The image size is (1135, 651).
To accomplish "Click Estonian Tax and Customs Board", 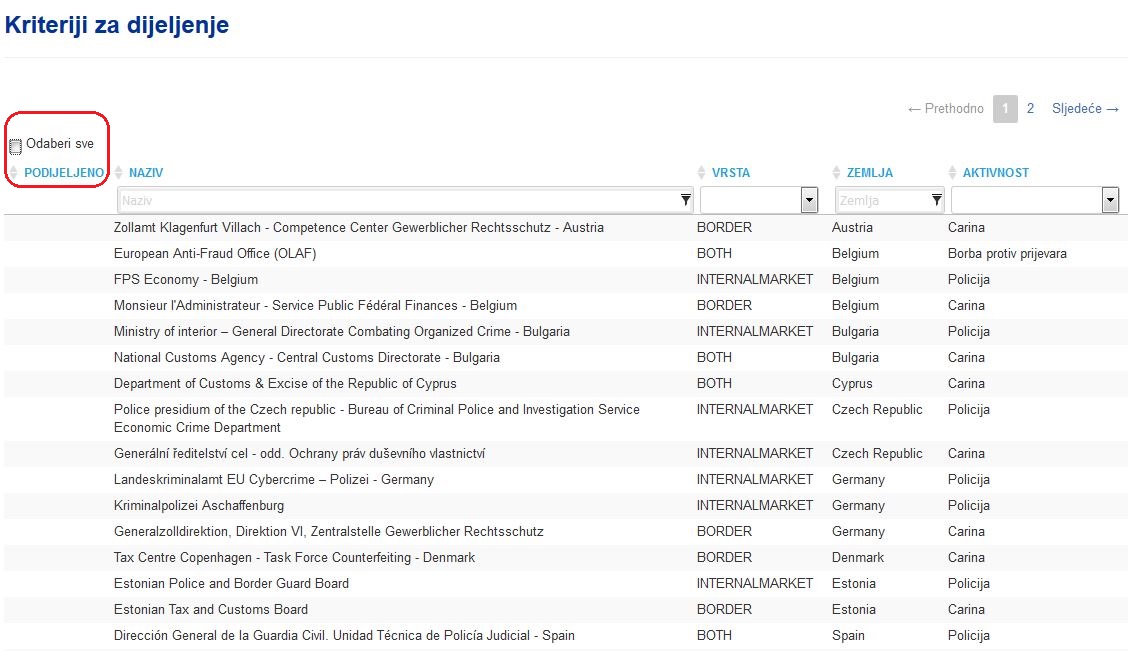I will [x=211, y=610].
